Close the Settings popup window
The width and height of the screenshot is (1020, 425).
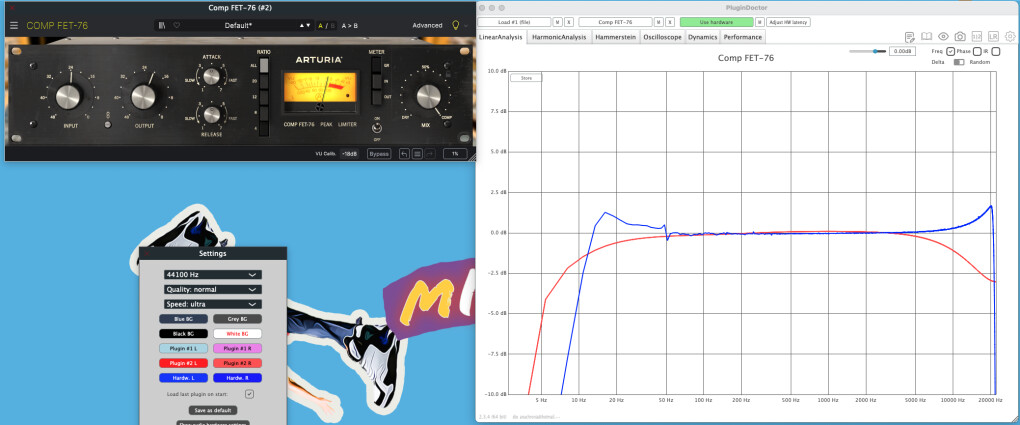[146, 253]
